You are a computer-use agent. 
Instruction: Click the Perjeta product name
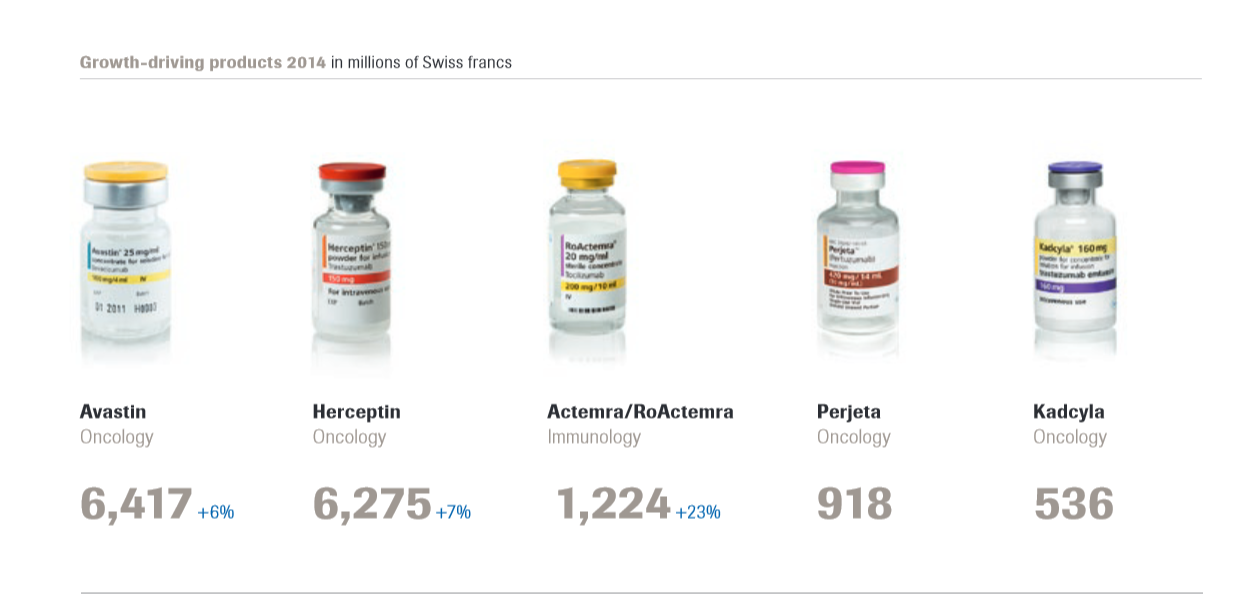[x=849, y=412]
